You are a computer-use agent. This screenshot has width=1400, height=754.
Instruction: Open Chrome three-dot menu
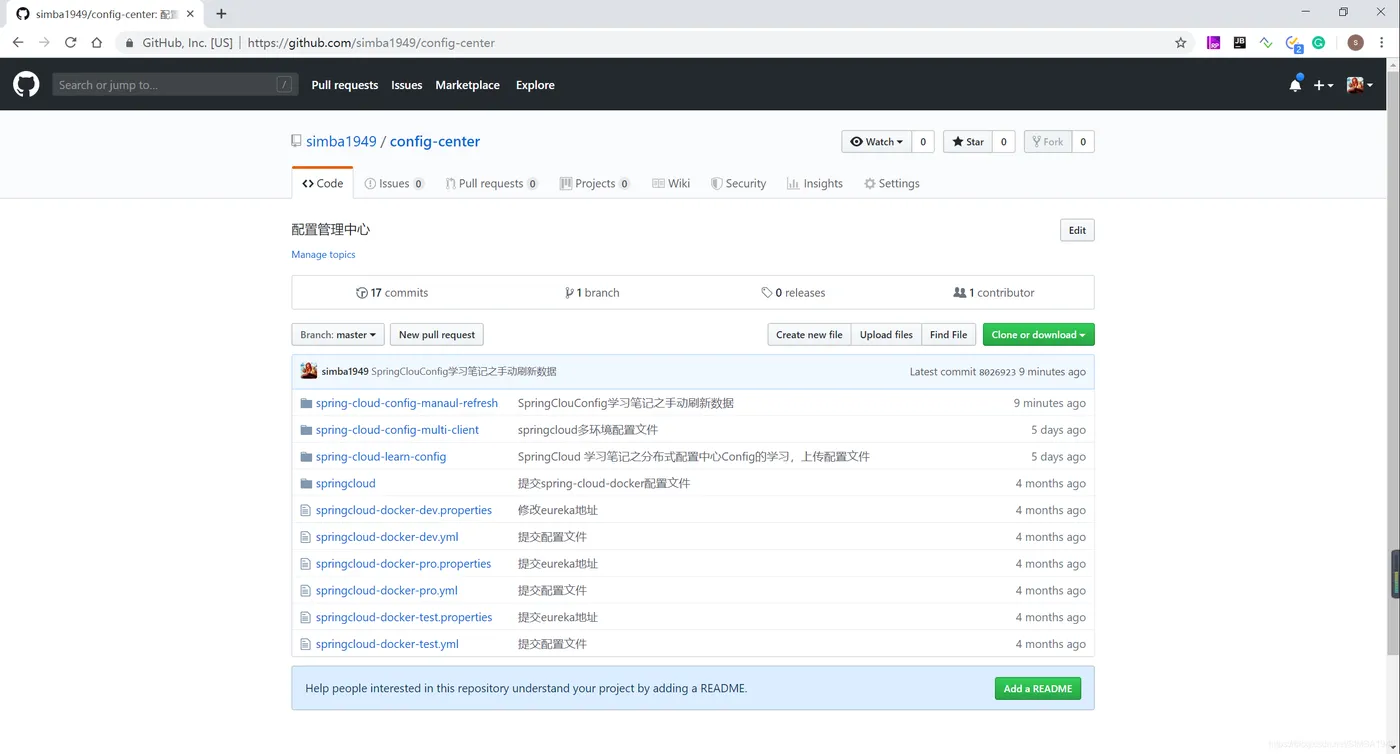[x=1384, y=43]
